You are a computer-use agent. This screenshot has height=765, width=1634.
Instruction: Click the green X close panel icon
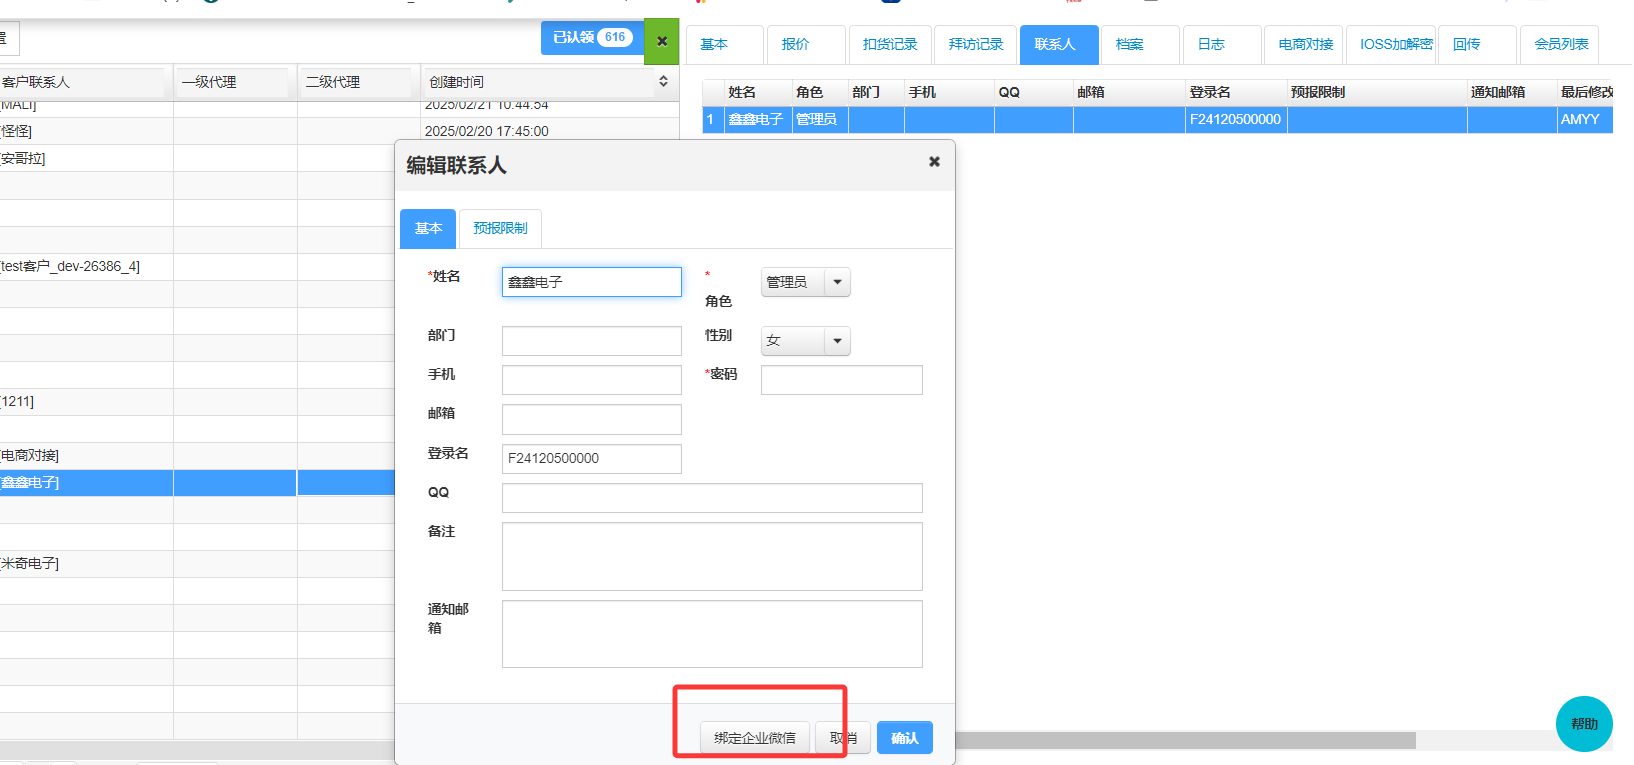pos(661,41)
